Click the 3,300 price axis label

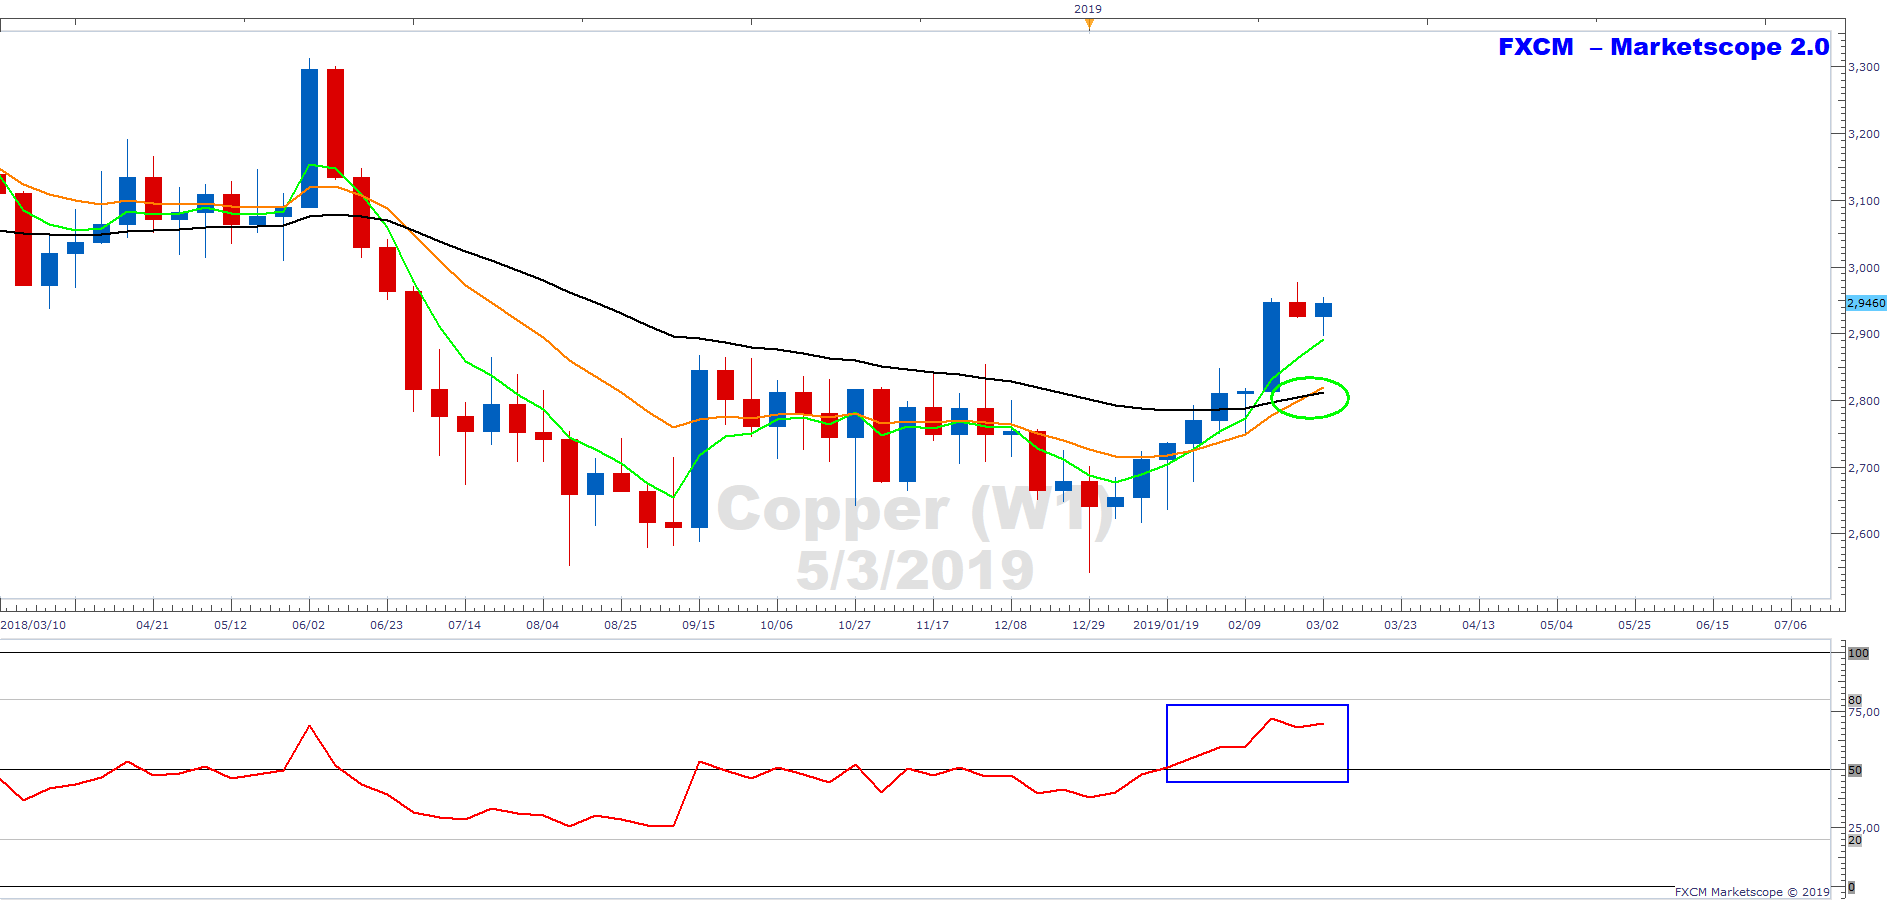pos(1864,67)
